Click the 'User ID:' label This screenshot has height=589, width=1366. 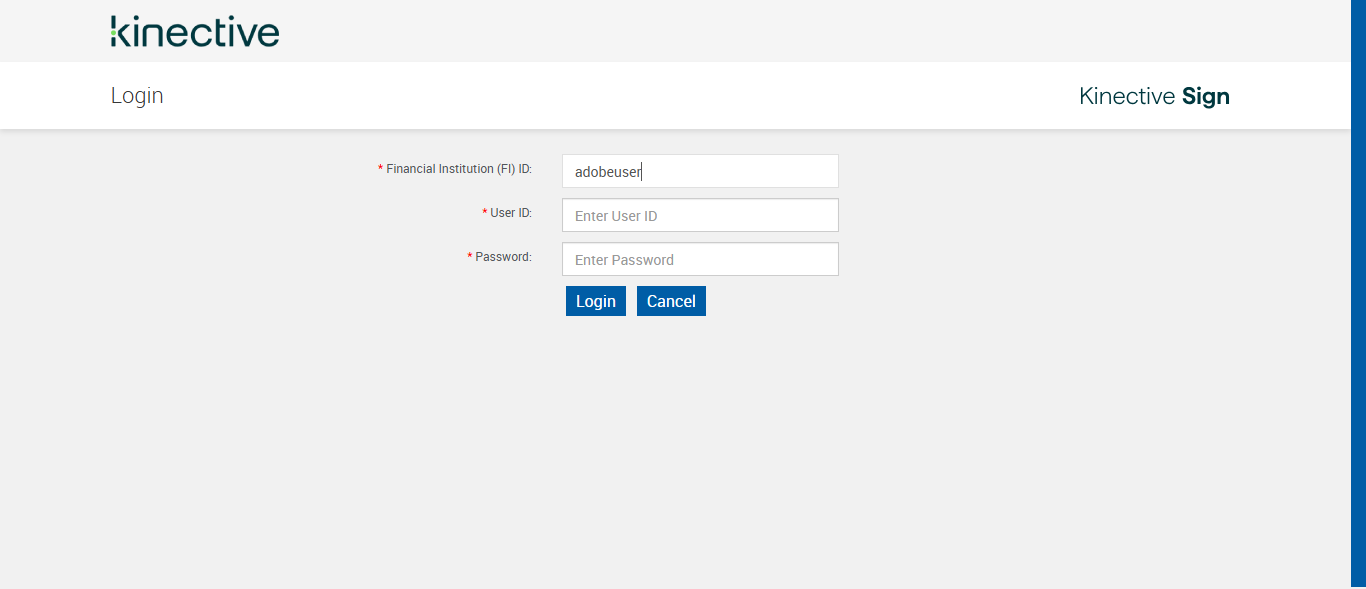tap(511, 213)
